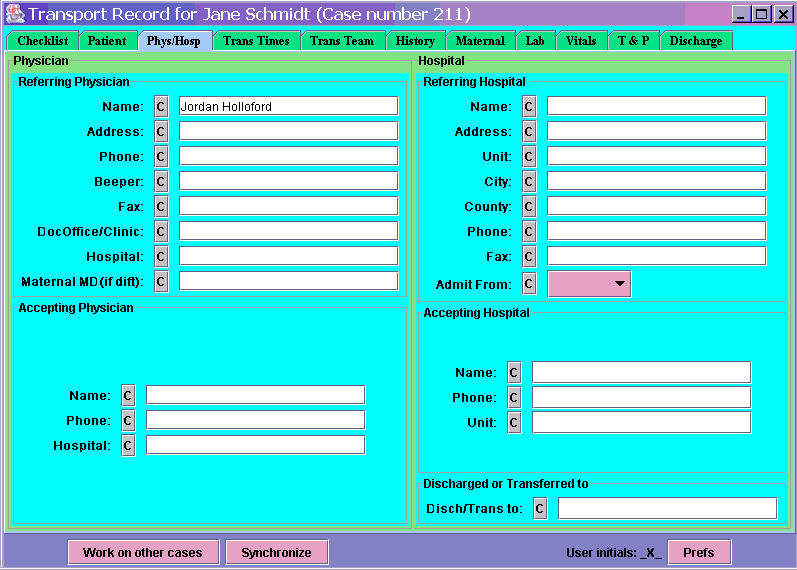Open Prefs button
797x570 pixels.
[x=699, y=552]
